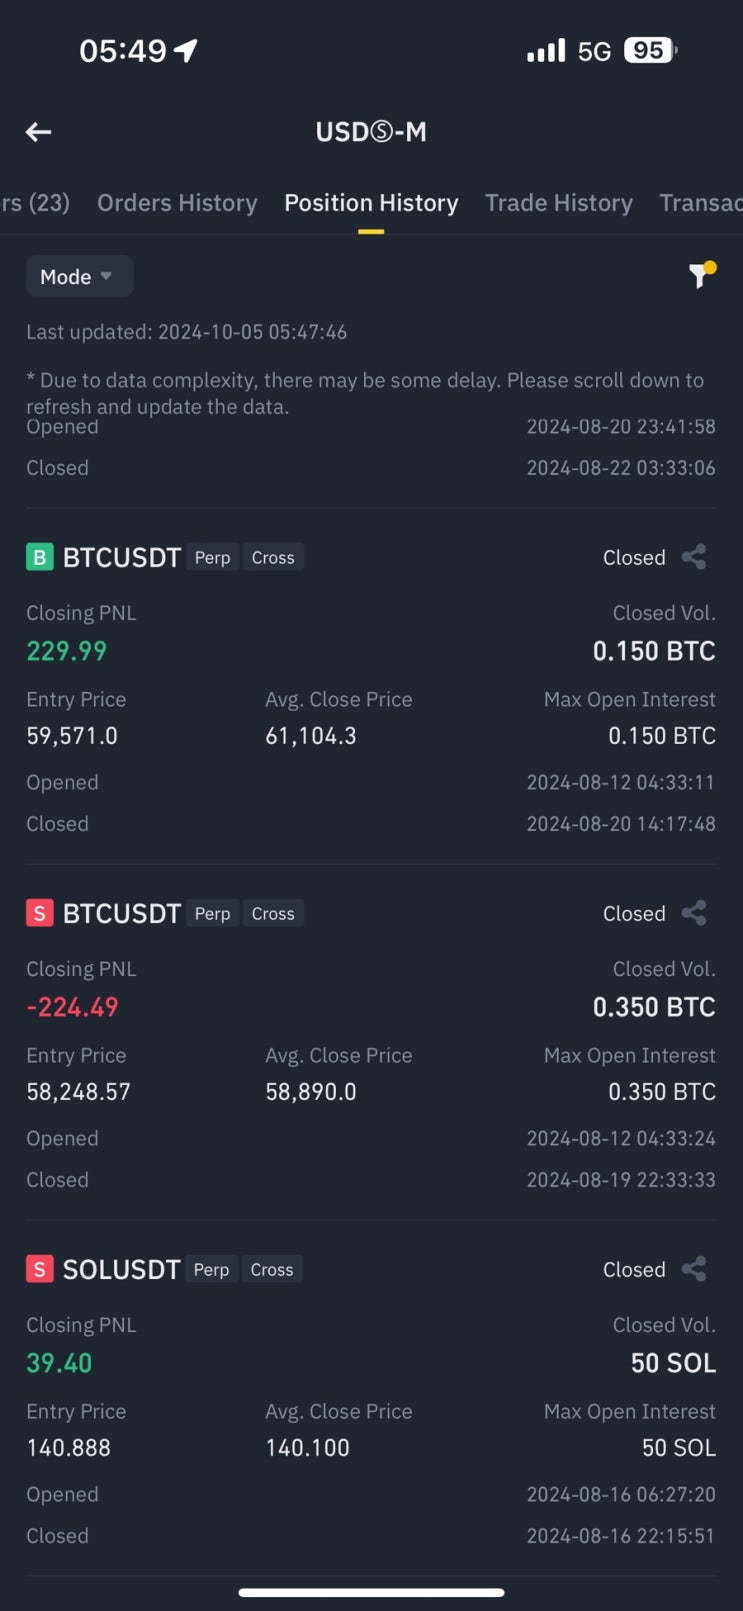The image size is (743, 1611).
Task: Open the partially visible Transaction tab
Action: 700,203
